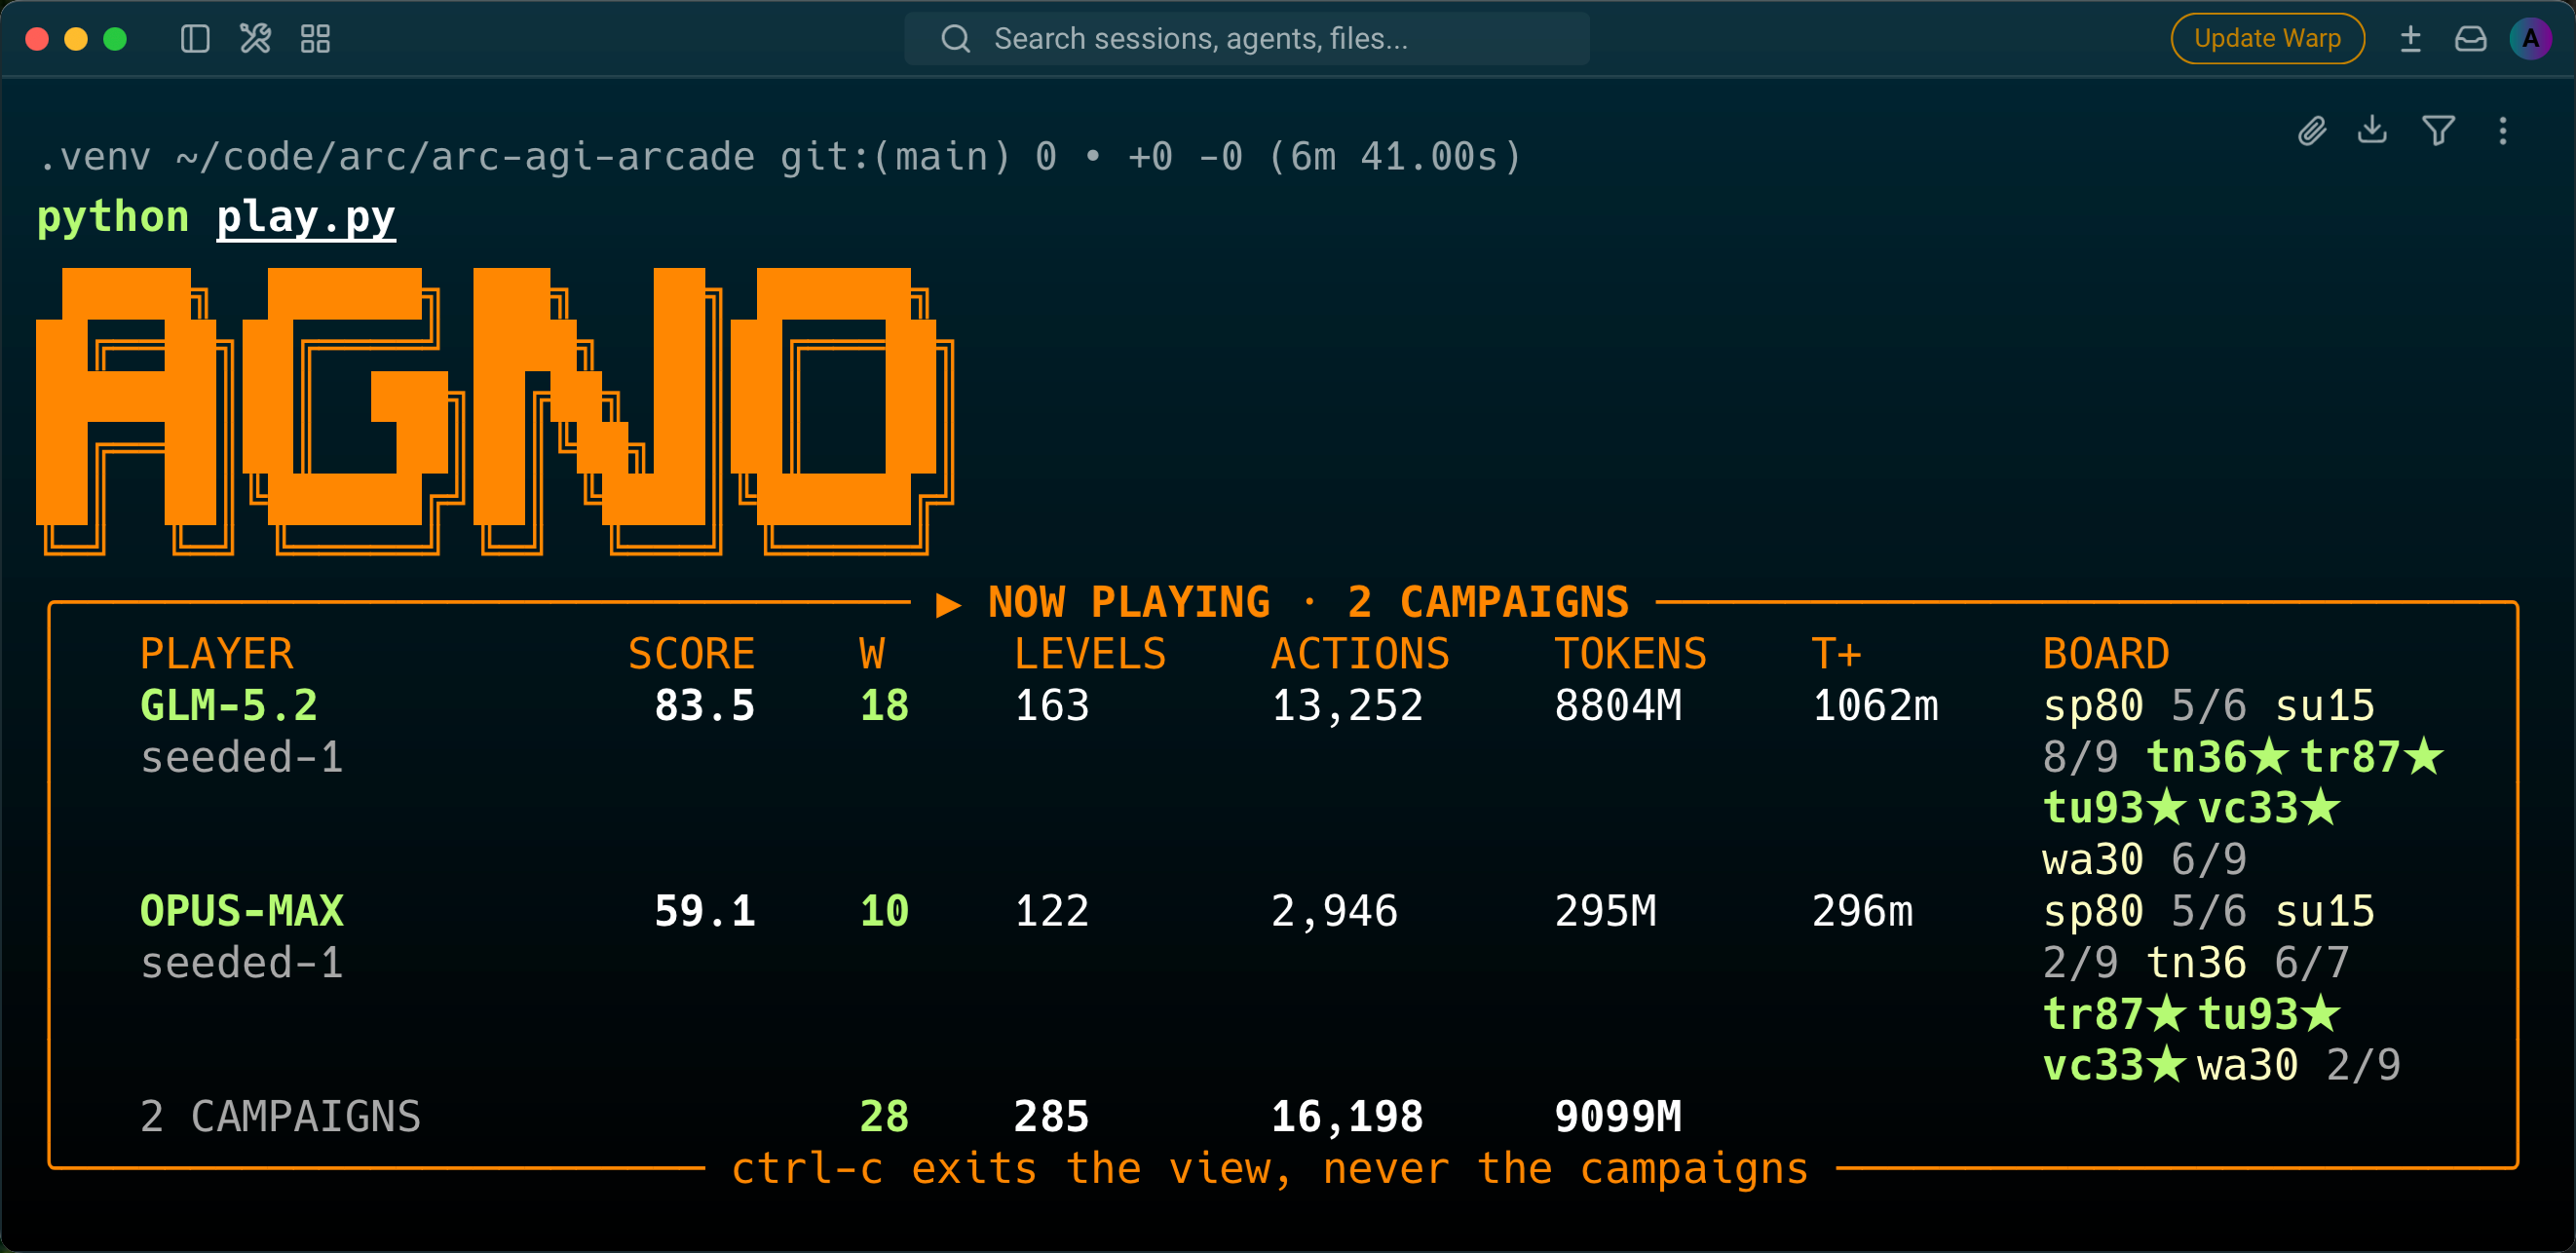Click the T+ column header
This screenshot has height=1253, width=2576.
[1836, 654]
